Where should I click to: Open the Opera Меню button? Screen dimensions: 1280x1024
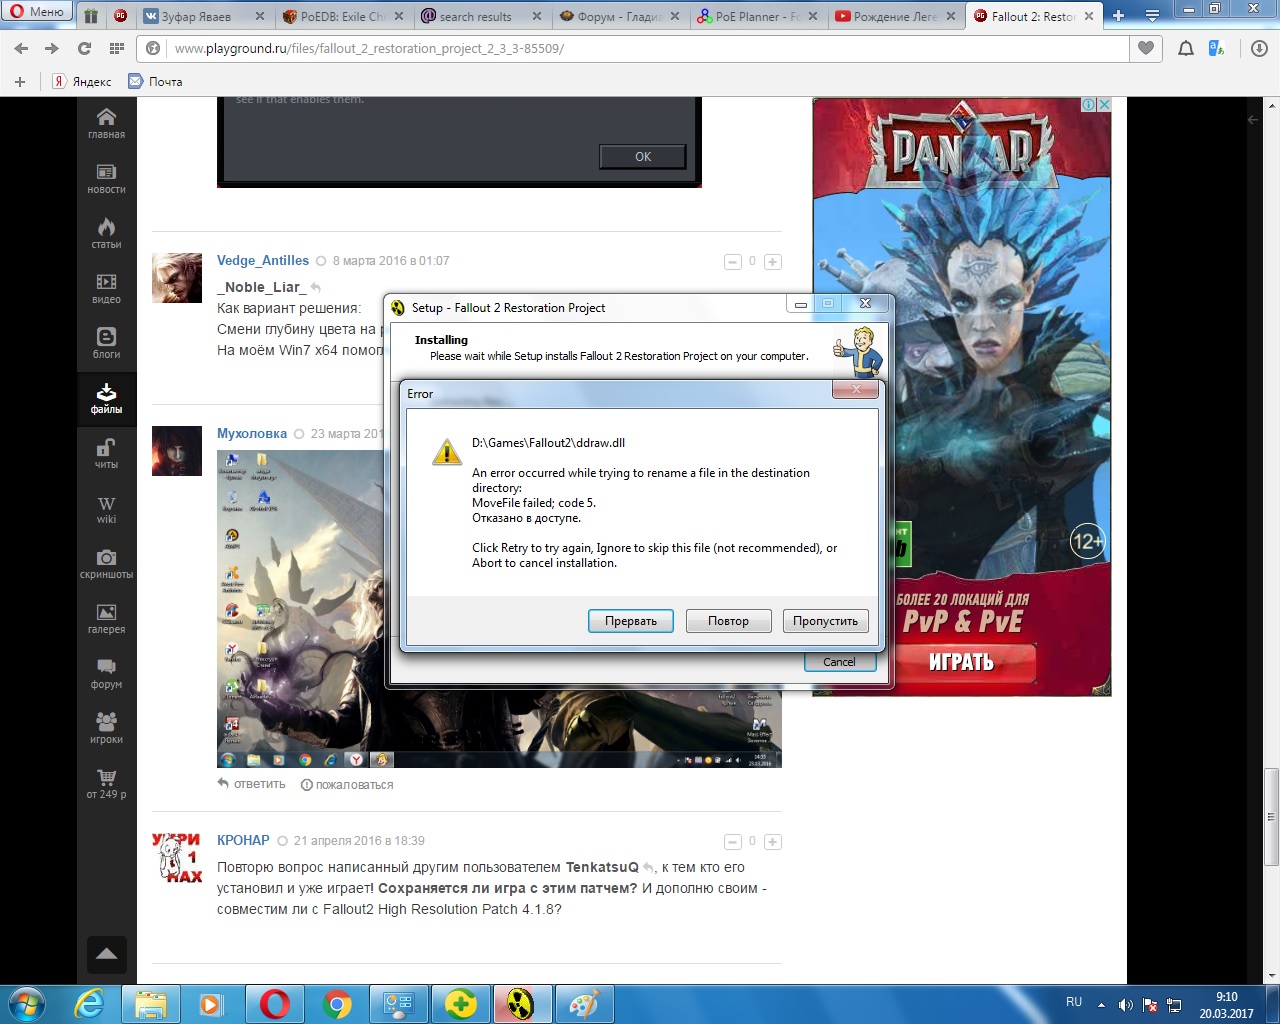point(37,12)
